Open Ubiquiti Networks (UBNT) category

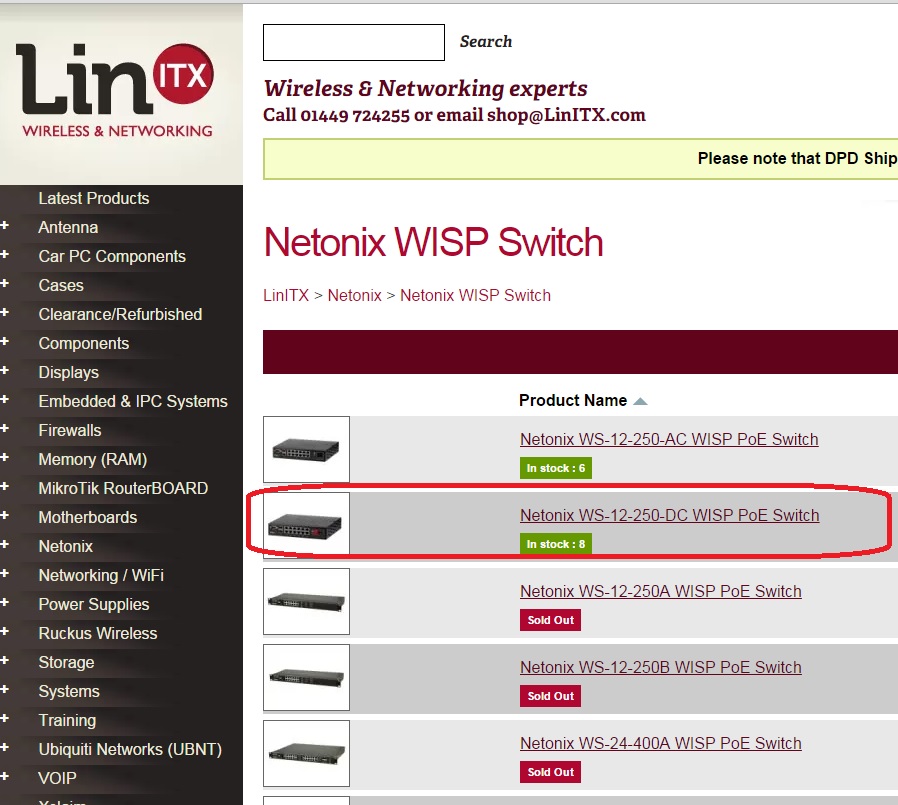[x=130, y=749]
